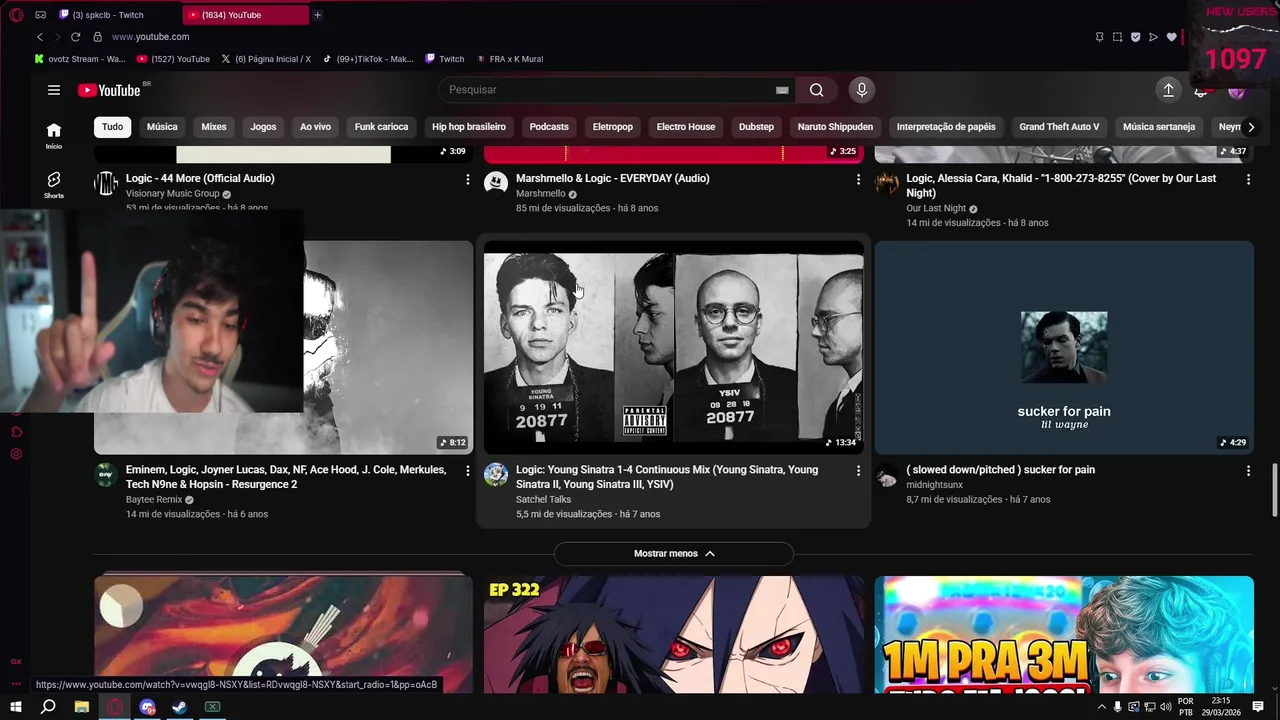
Task: Open the on-screen keyboard in search box
Action: pyautogui.click(x=782, y=90)
